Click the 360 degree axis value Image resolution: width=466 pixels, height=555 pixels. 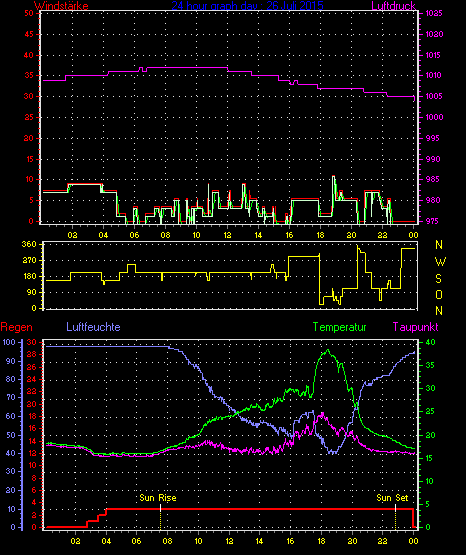pyautogui.click(x=29, y=244)
